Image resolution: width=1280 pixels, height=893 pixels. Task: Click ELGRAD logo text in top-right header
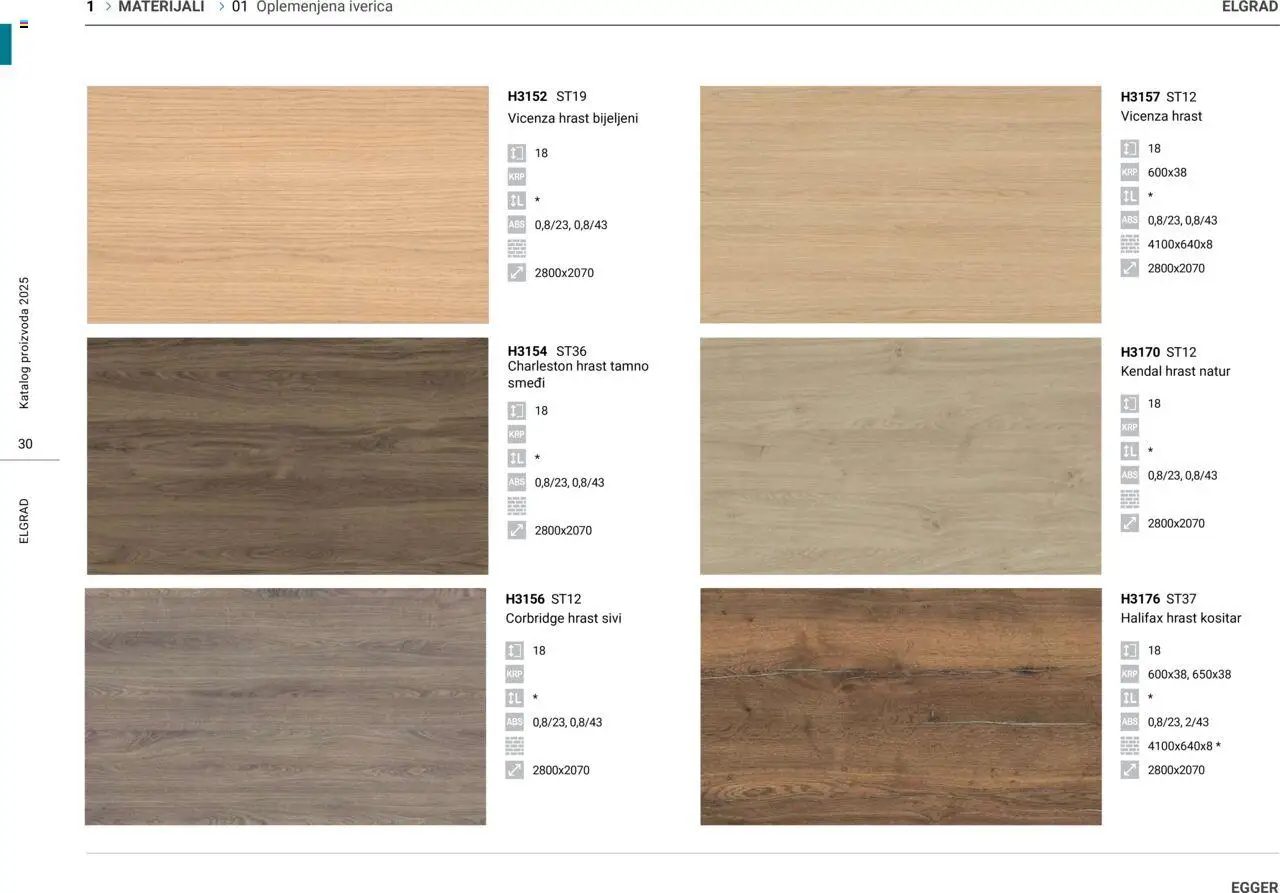(x=1249, y=7)
